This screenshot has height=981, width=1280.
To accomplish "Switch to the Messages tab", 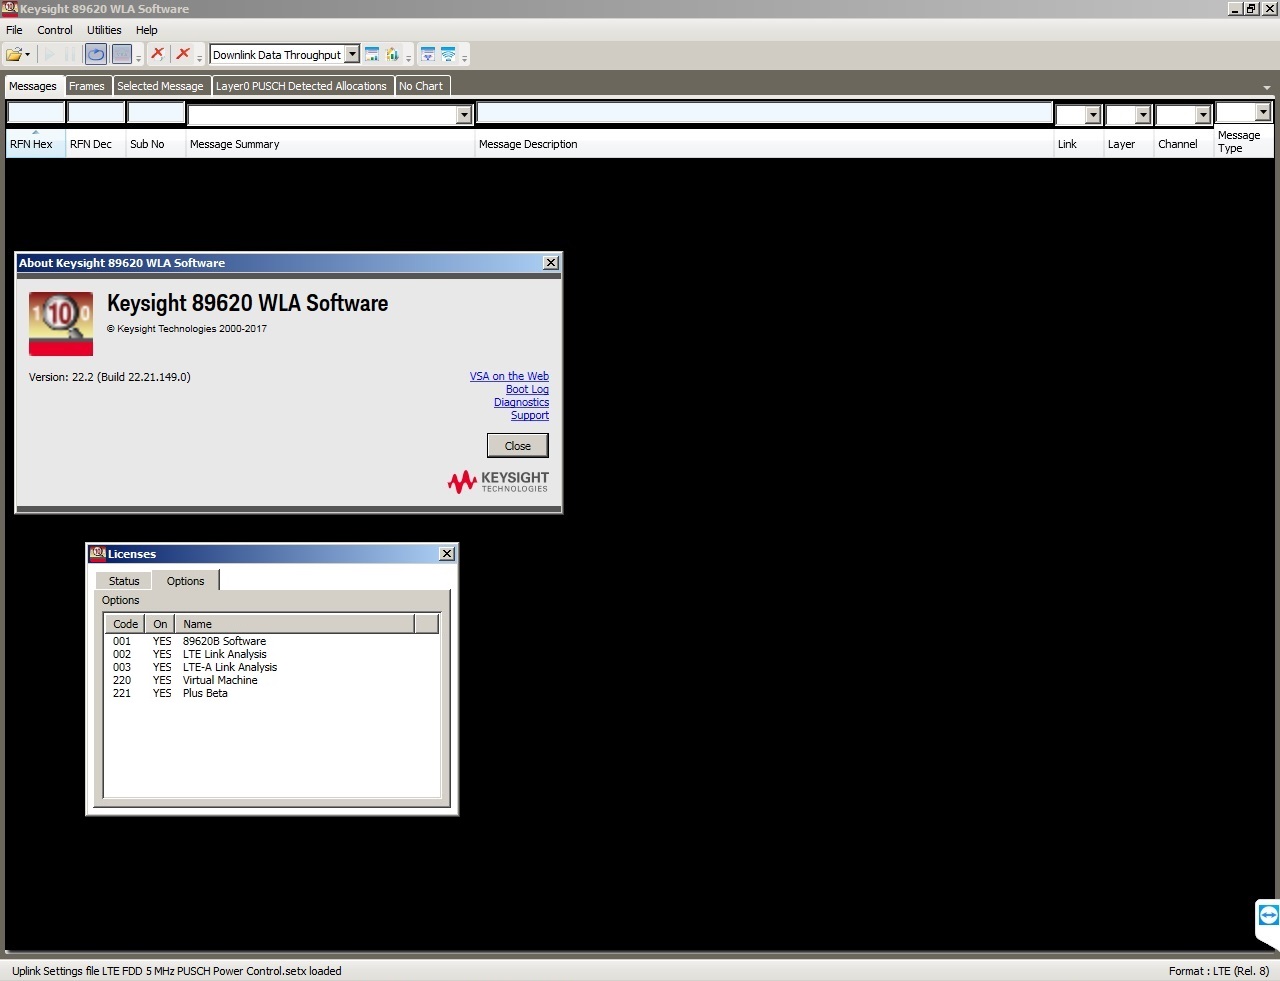I will [x=33, y=86].
